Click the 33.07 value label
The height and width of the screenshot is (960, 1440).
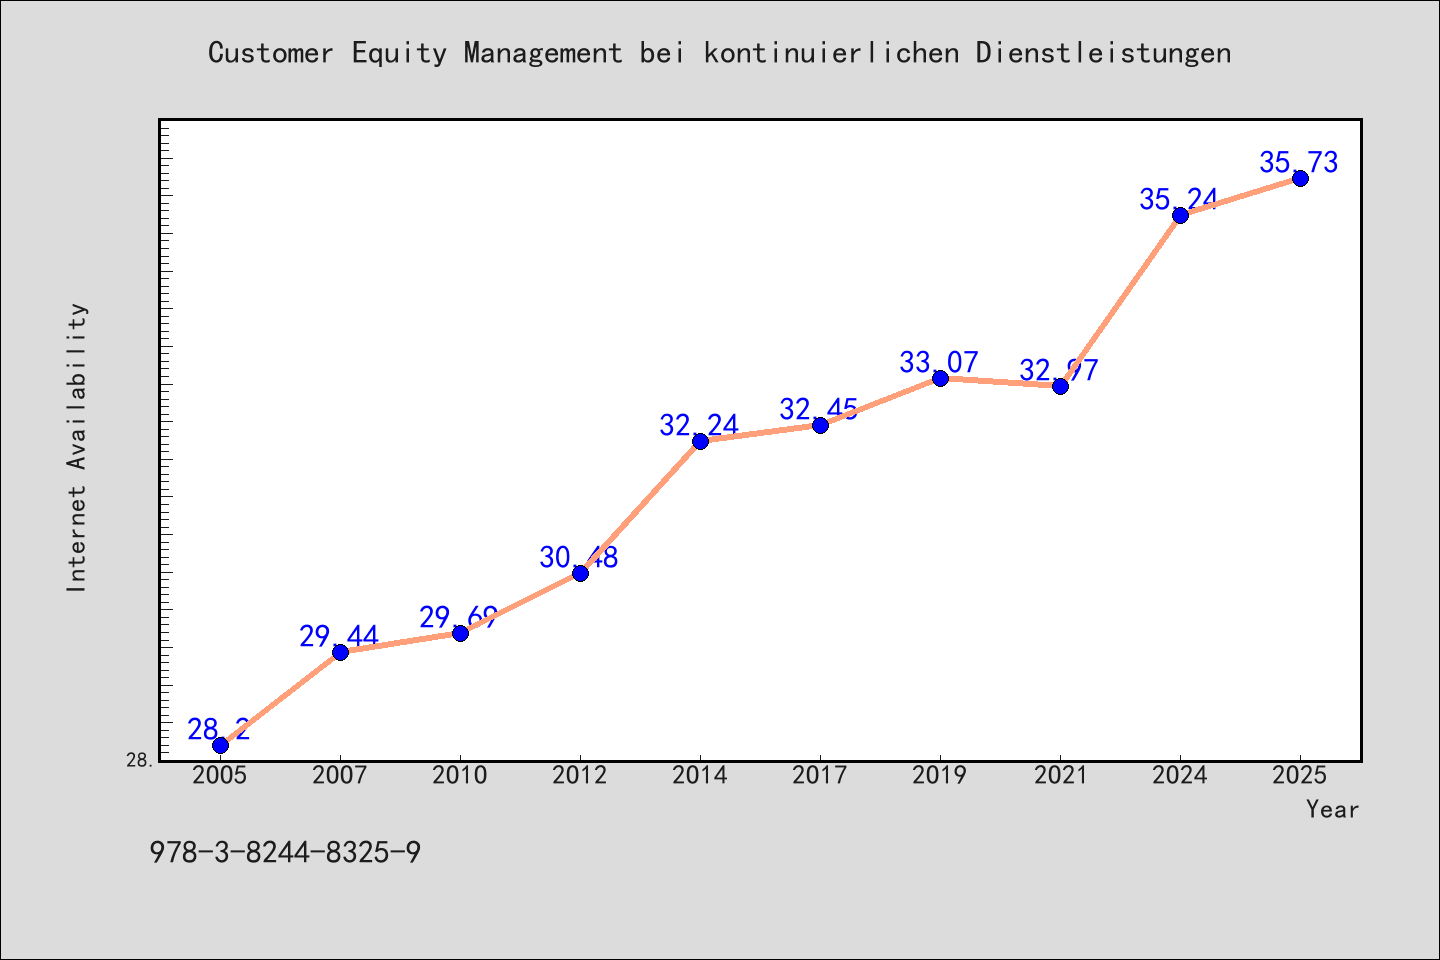coord(939,362)
